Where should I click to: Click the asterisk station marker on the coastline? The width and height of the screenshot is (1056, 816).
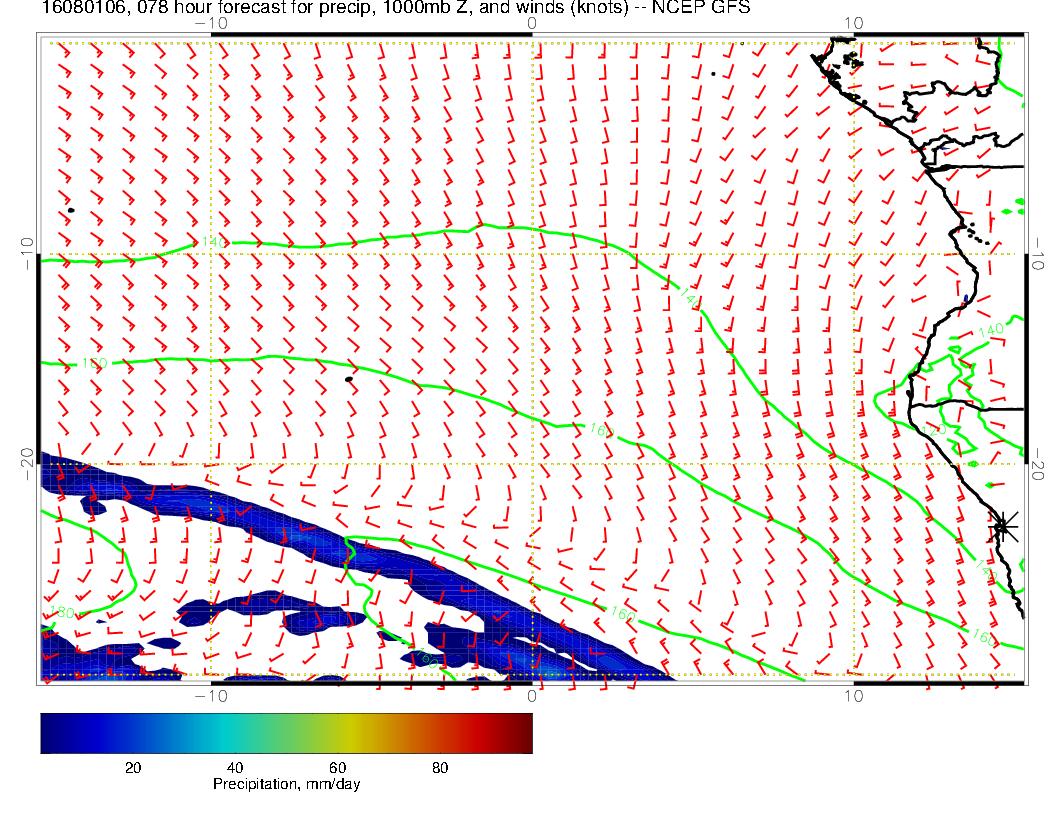(x=1002, y=526)
